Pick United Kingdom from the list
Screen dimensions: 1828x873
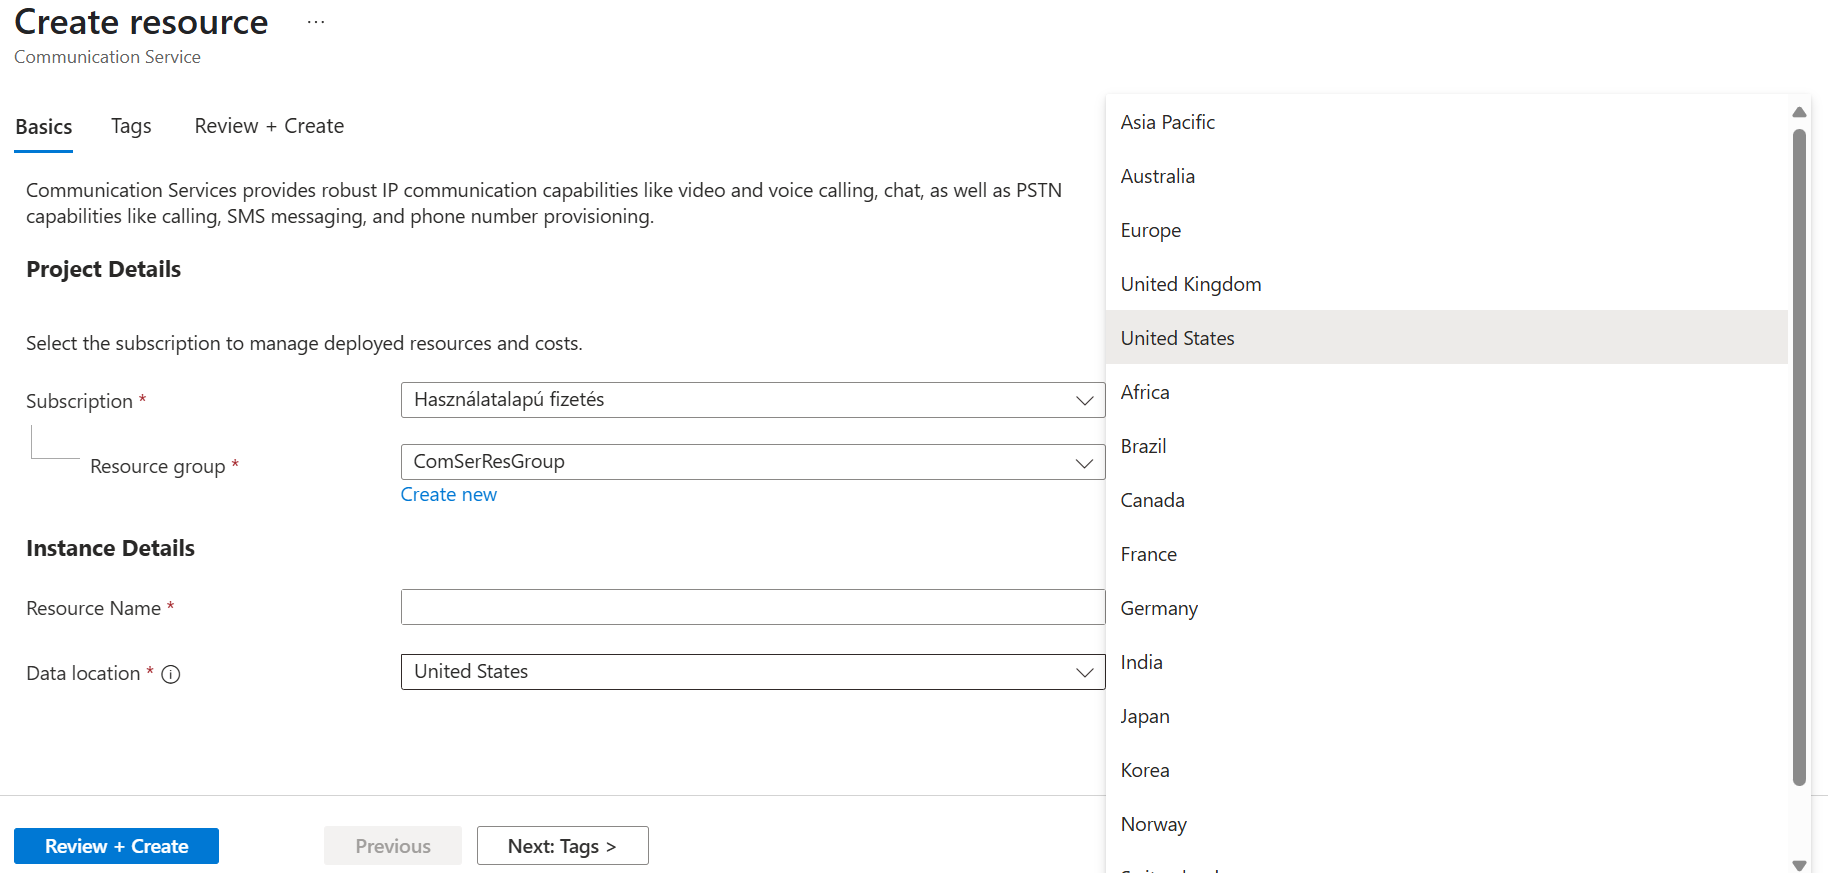[x=1447, y=284]
